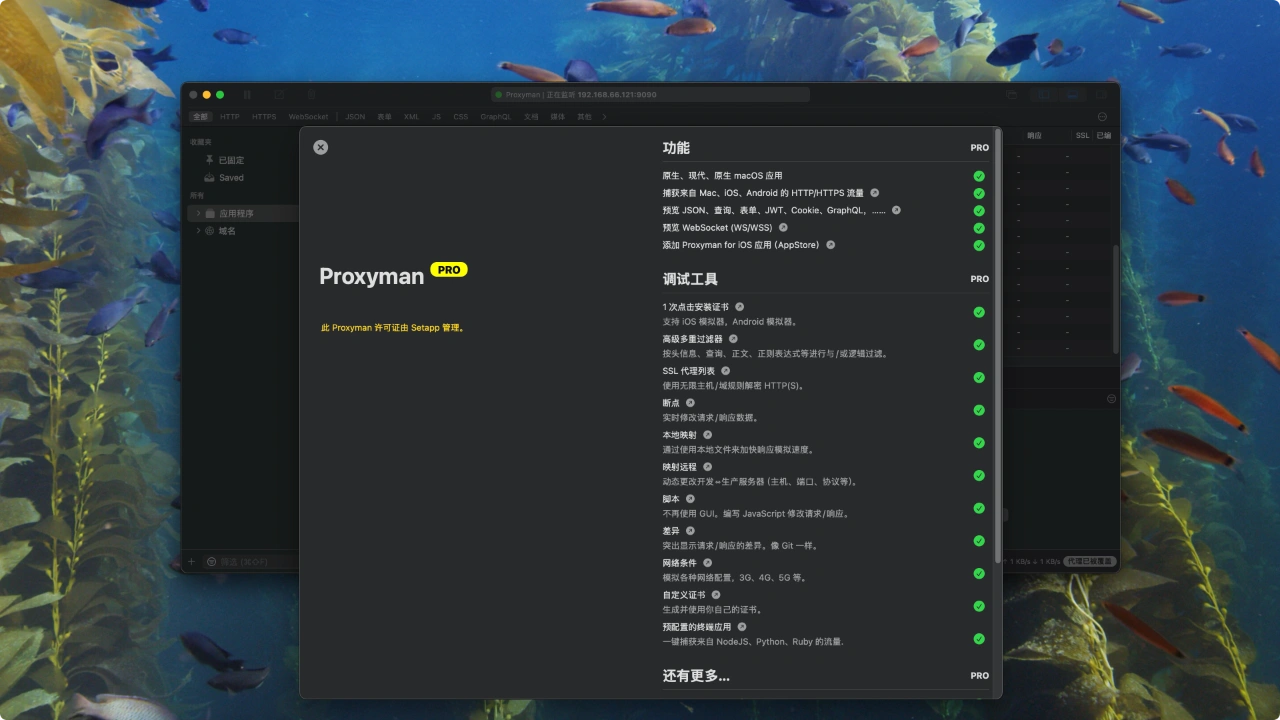Image resolution: width=1280 pixels, height=720 pixels.
Task: Open link arrow beside SSL 代理列表
Action: click(726, 371)
